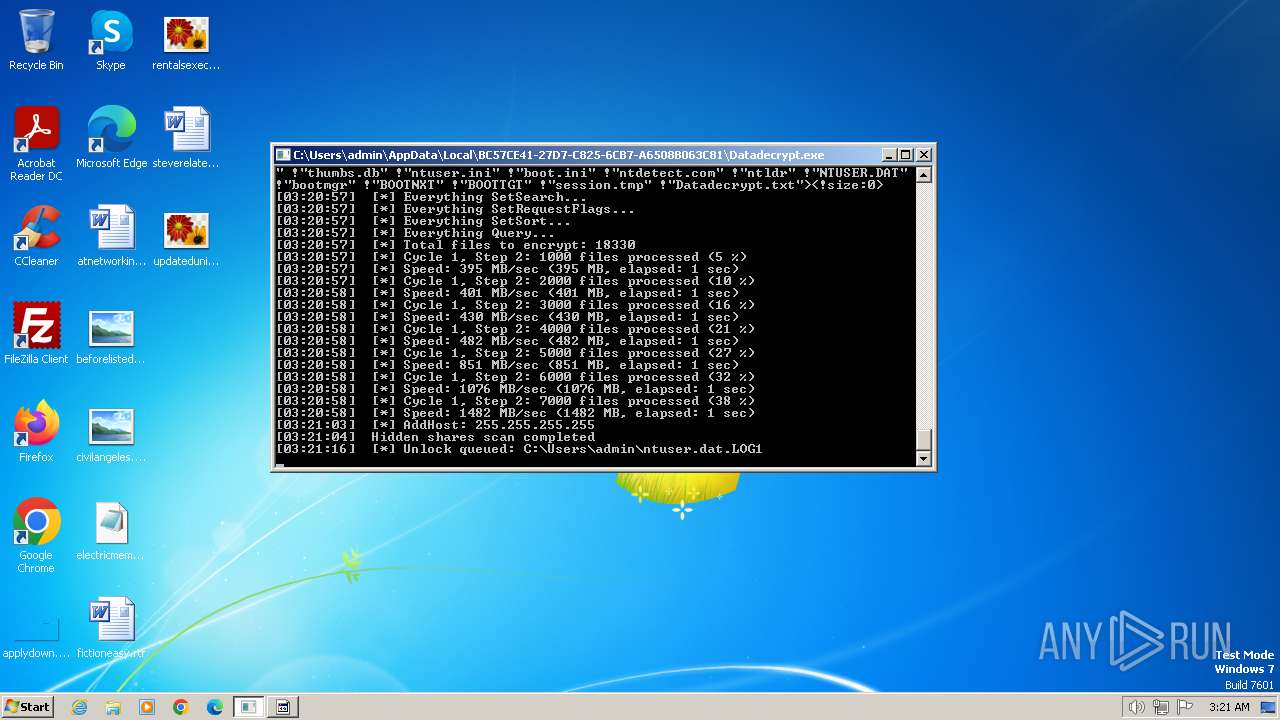
Task: Click 'Total files to encrypt: 18330' line
Action: [455, 245]
